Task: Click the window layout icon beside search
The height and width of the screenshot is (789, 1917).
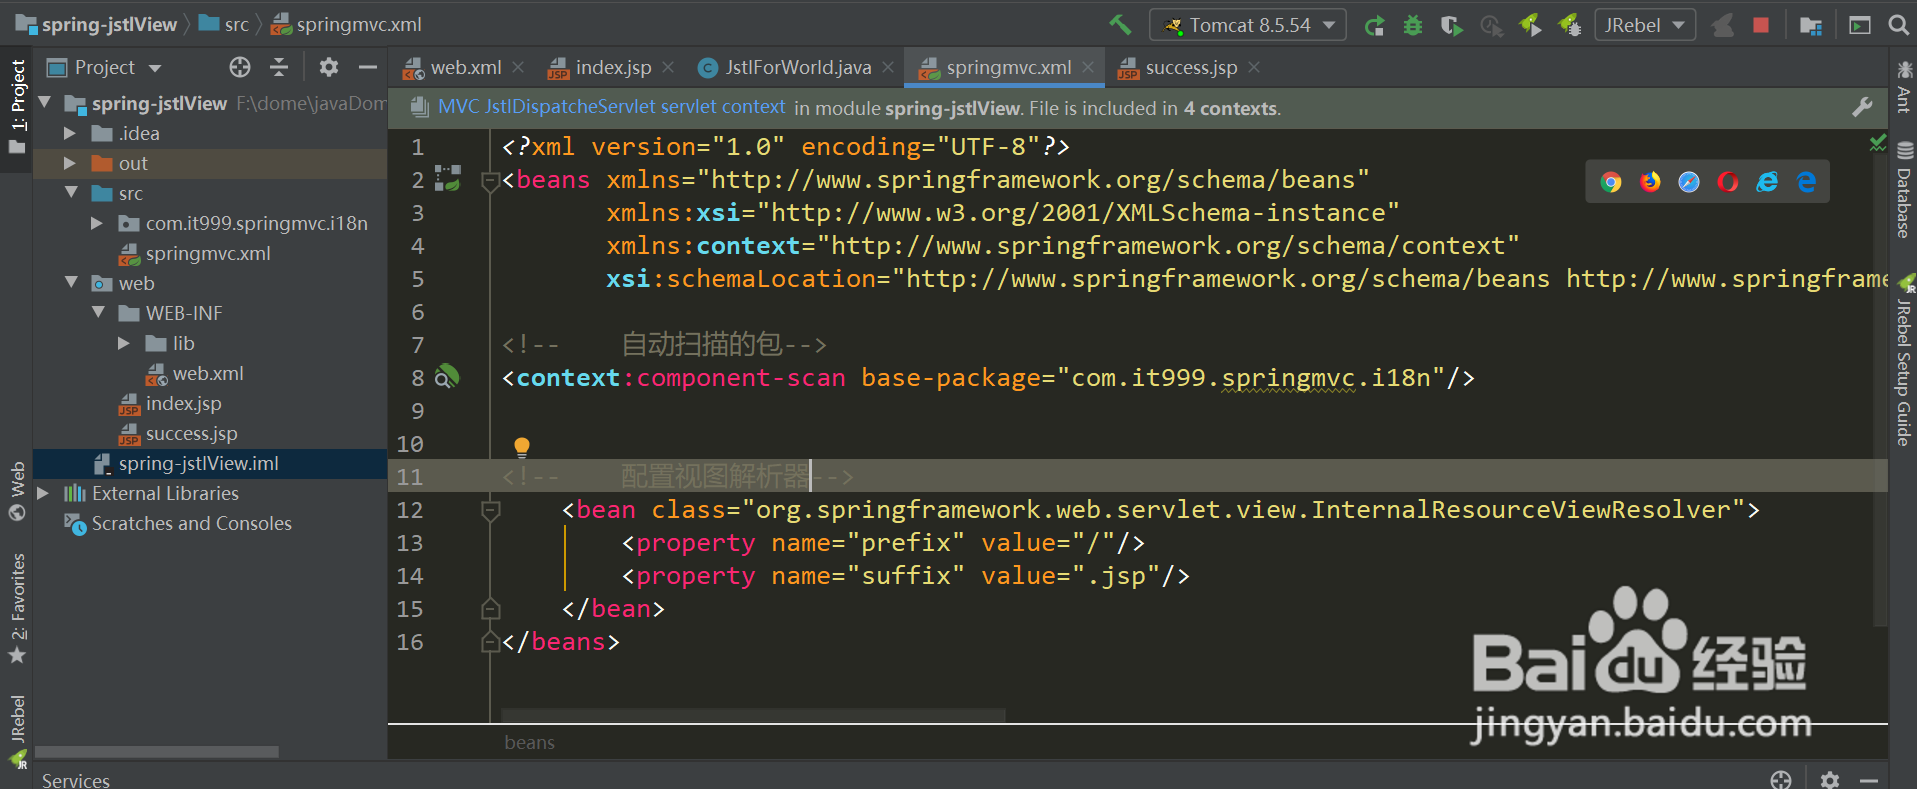Action: coord(1860,26)
